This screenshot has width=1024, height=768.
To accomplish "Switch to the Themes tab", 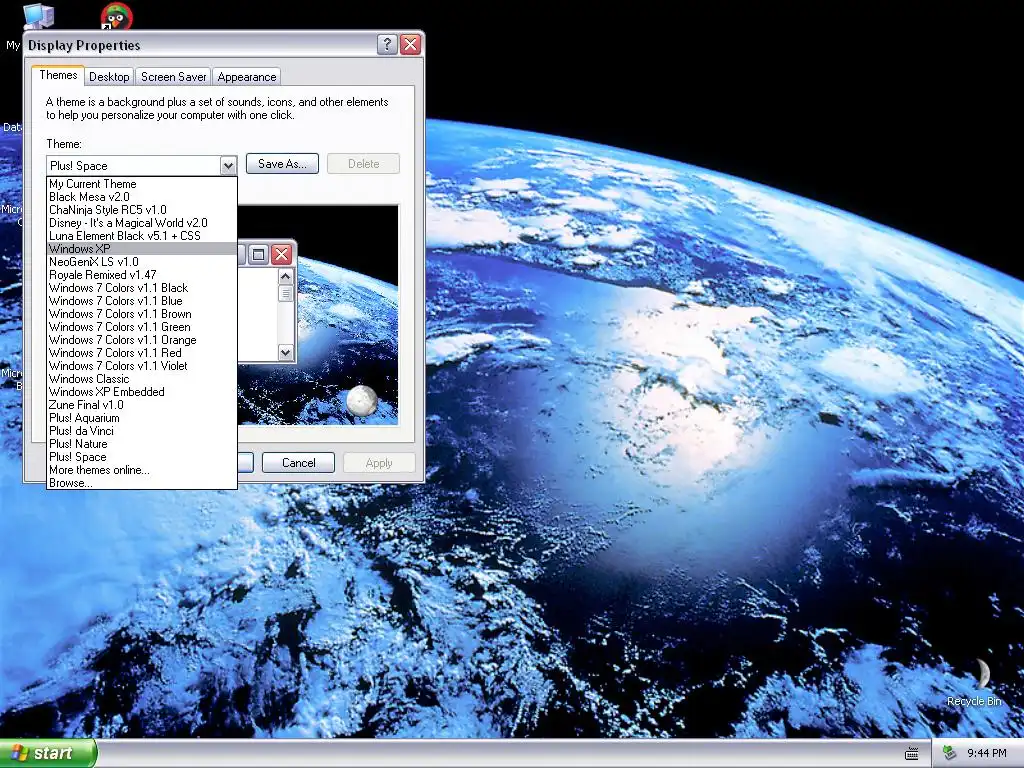I will (58, 75).
